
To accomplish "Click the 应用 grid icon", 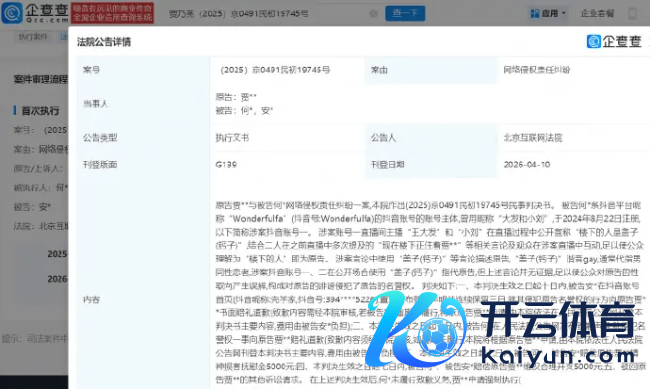I will click(x=535, y=14).
